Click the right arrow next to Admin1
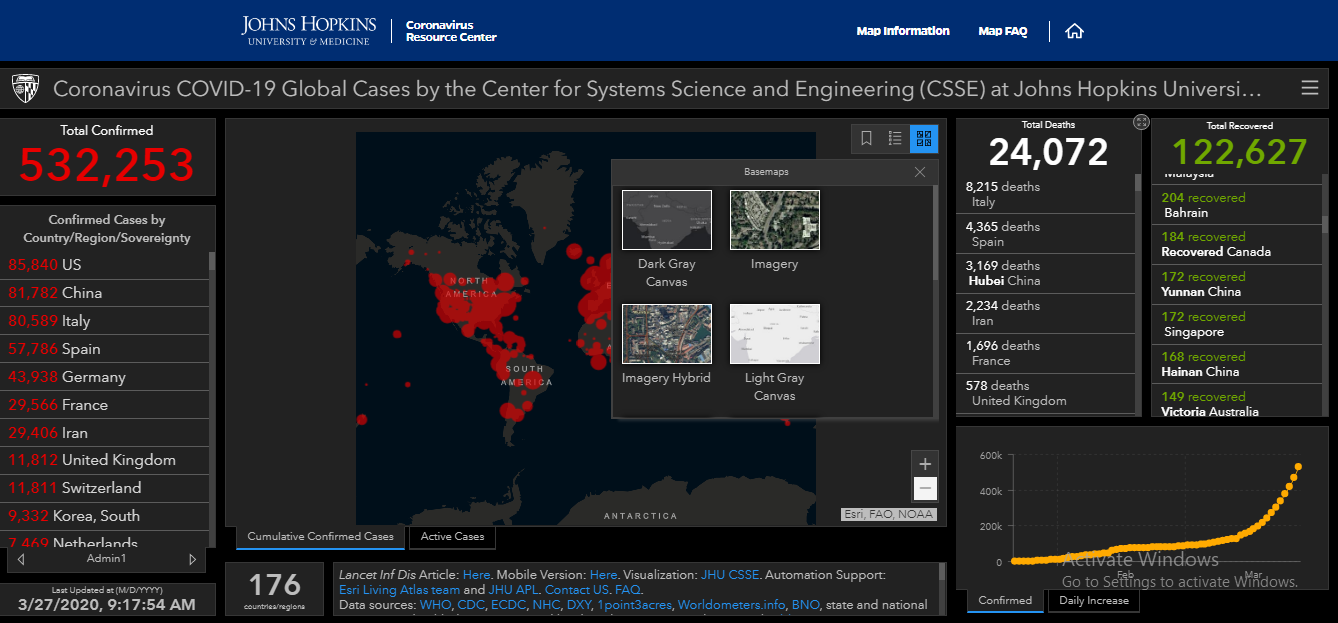 193,559
